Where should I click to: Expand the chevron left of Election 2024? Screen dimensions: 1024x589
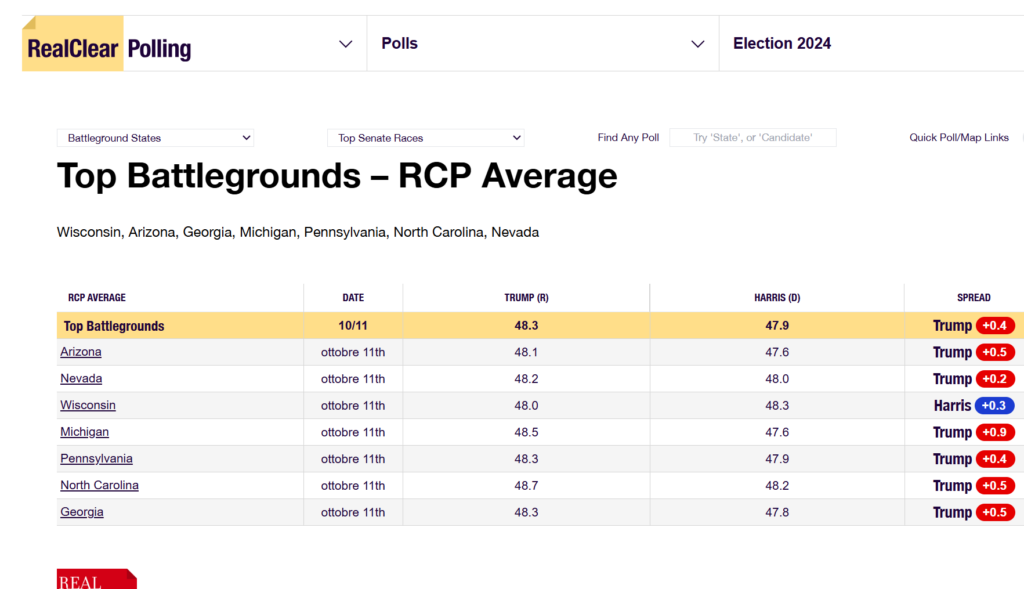pos(698,44)
